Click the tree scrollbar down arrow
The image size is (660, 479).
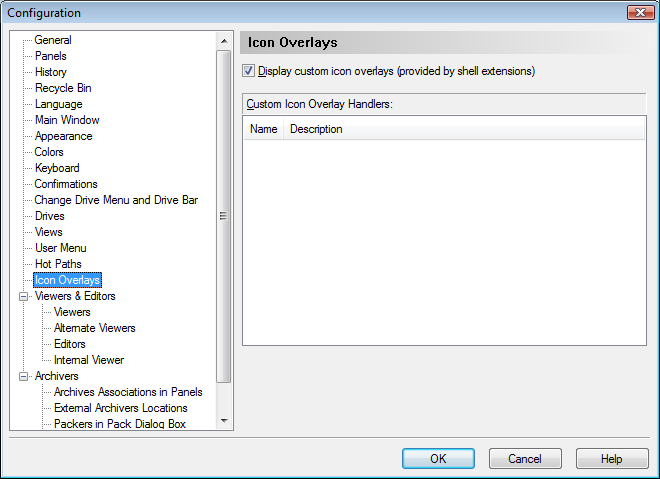click(x=224, y=420)
